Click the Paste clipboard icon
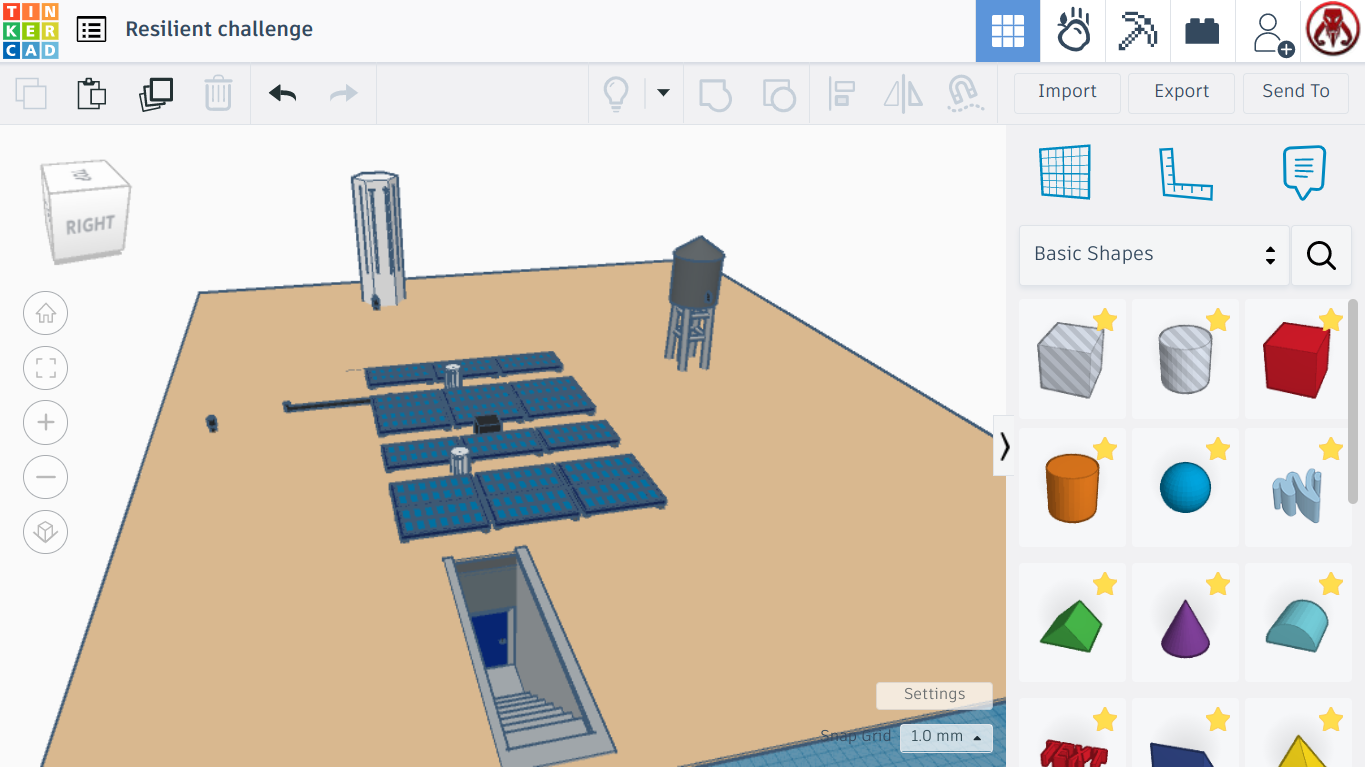The width and height of the screenshot is (1365, 767). tap(92, 94)
